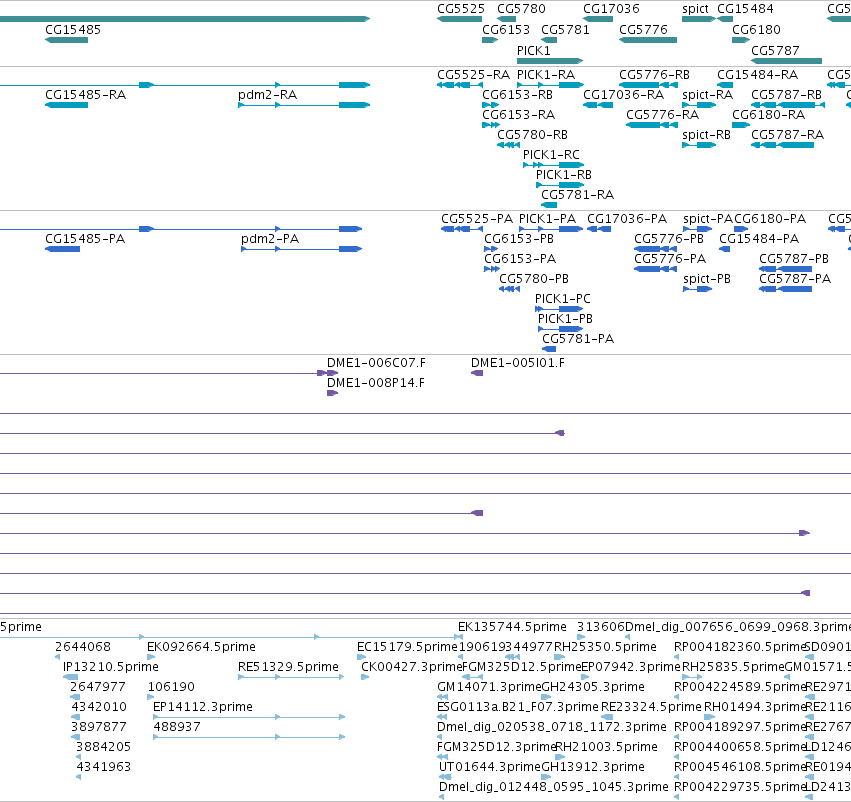Select the CG5787-PB protein label

(793, 259)
